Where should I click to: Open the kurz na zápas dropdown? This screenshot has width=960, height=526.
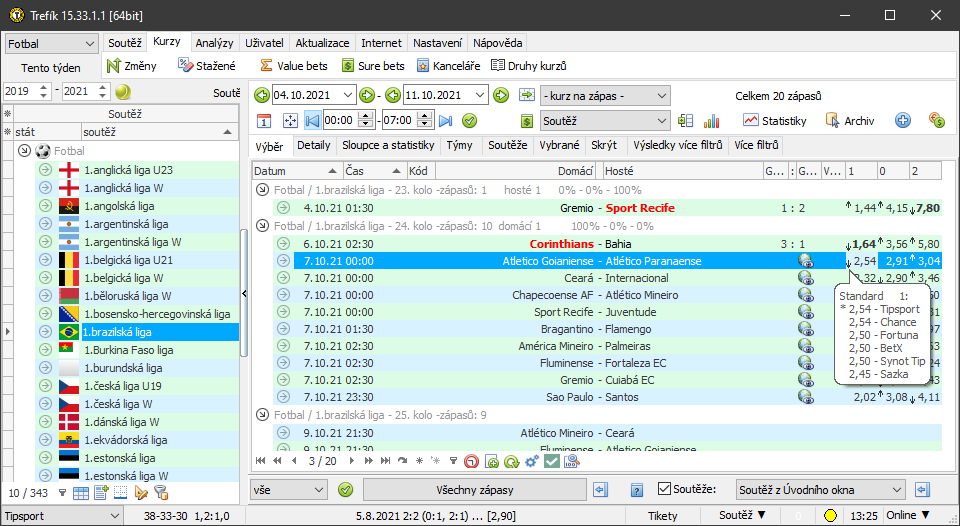[x=605, y=96]
